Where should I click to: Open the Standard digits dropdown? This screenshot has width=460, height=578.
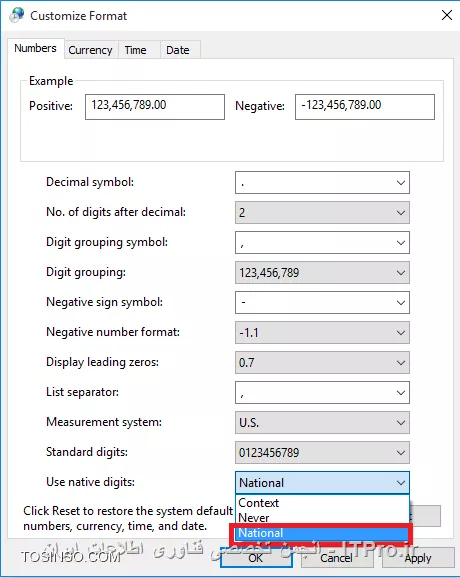[x=322, y=453]
